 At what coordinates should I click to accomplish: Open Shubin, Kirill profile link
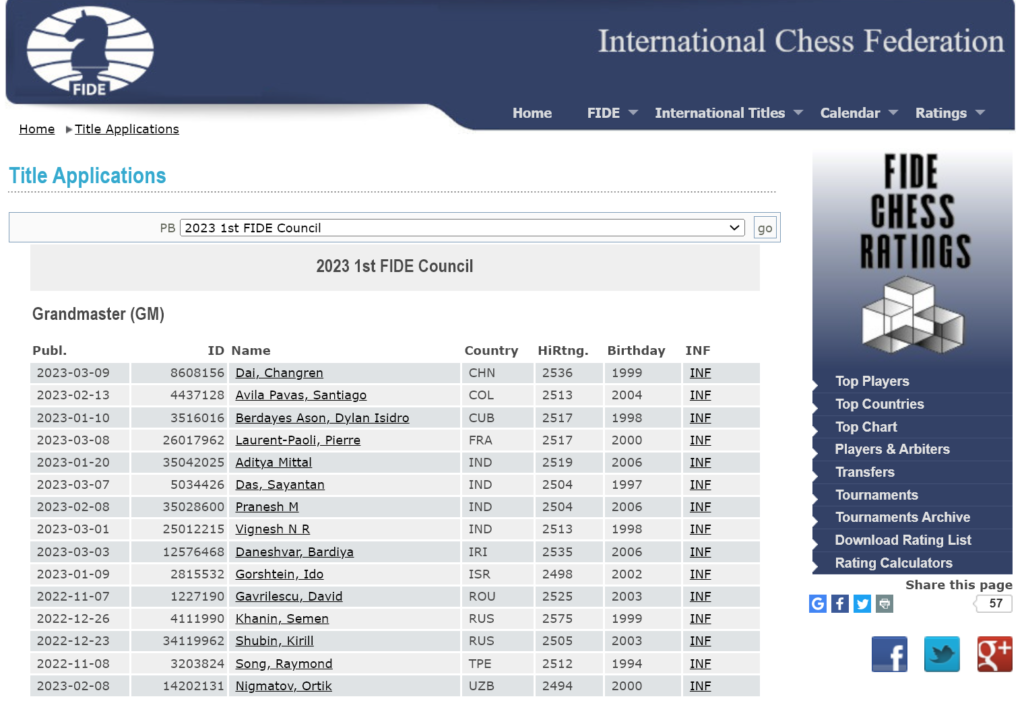click(274, 641)
